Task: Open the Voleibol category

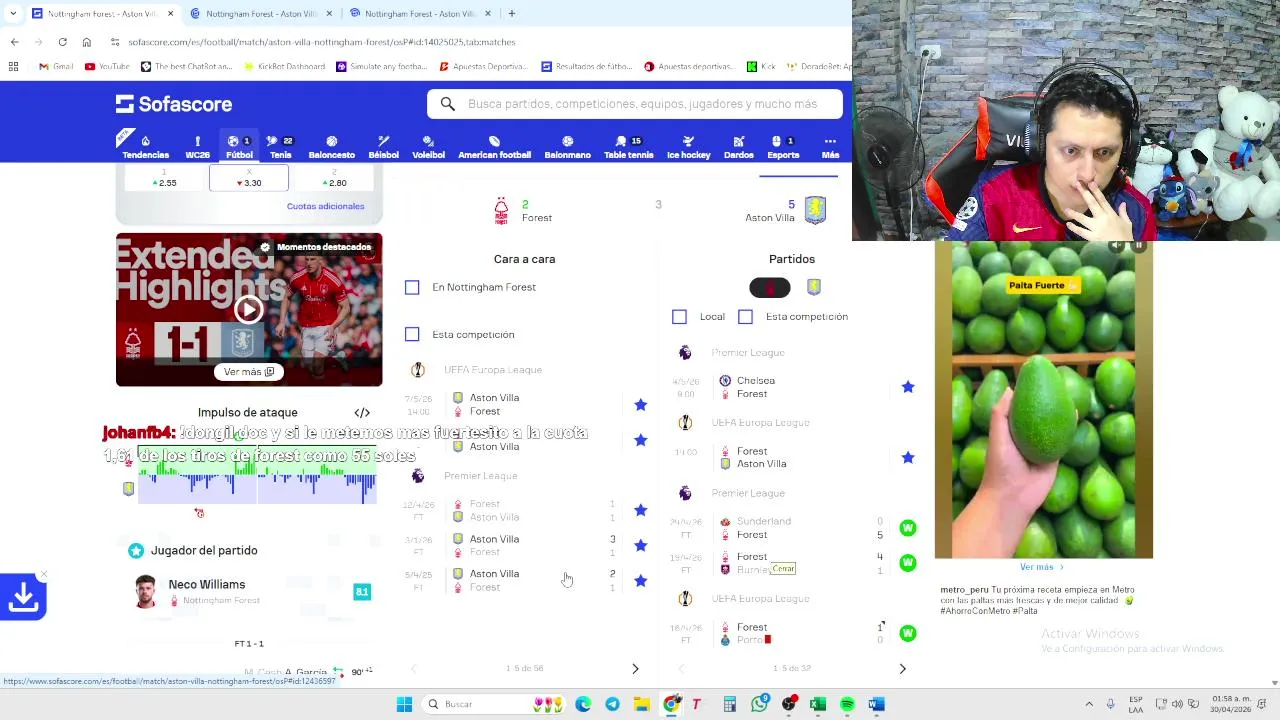Action: click(428, 147)
